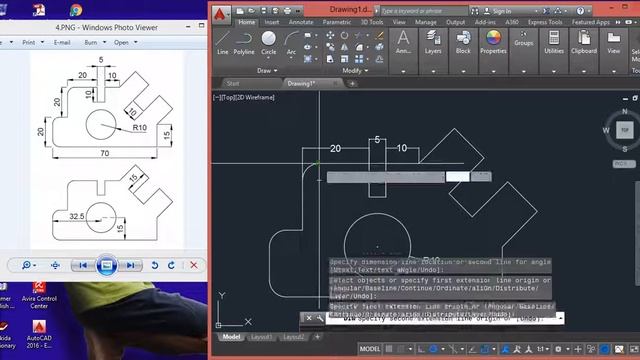Select the Arc draw tool

pos(291,43)
